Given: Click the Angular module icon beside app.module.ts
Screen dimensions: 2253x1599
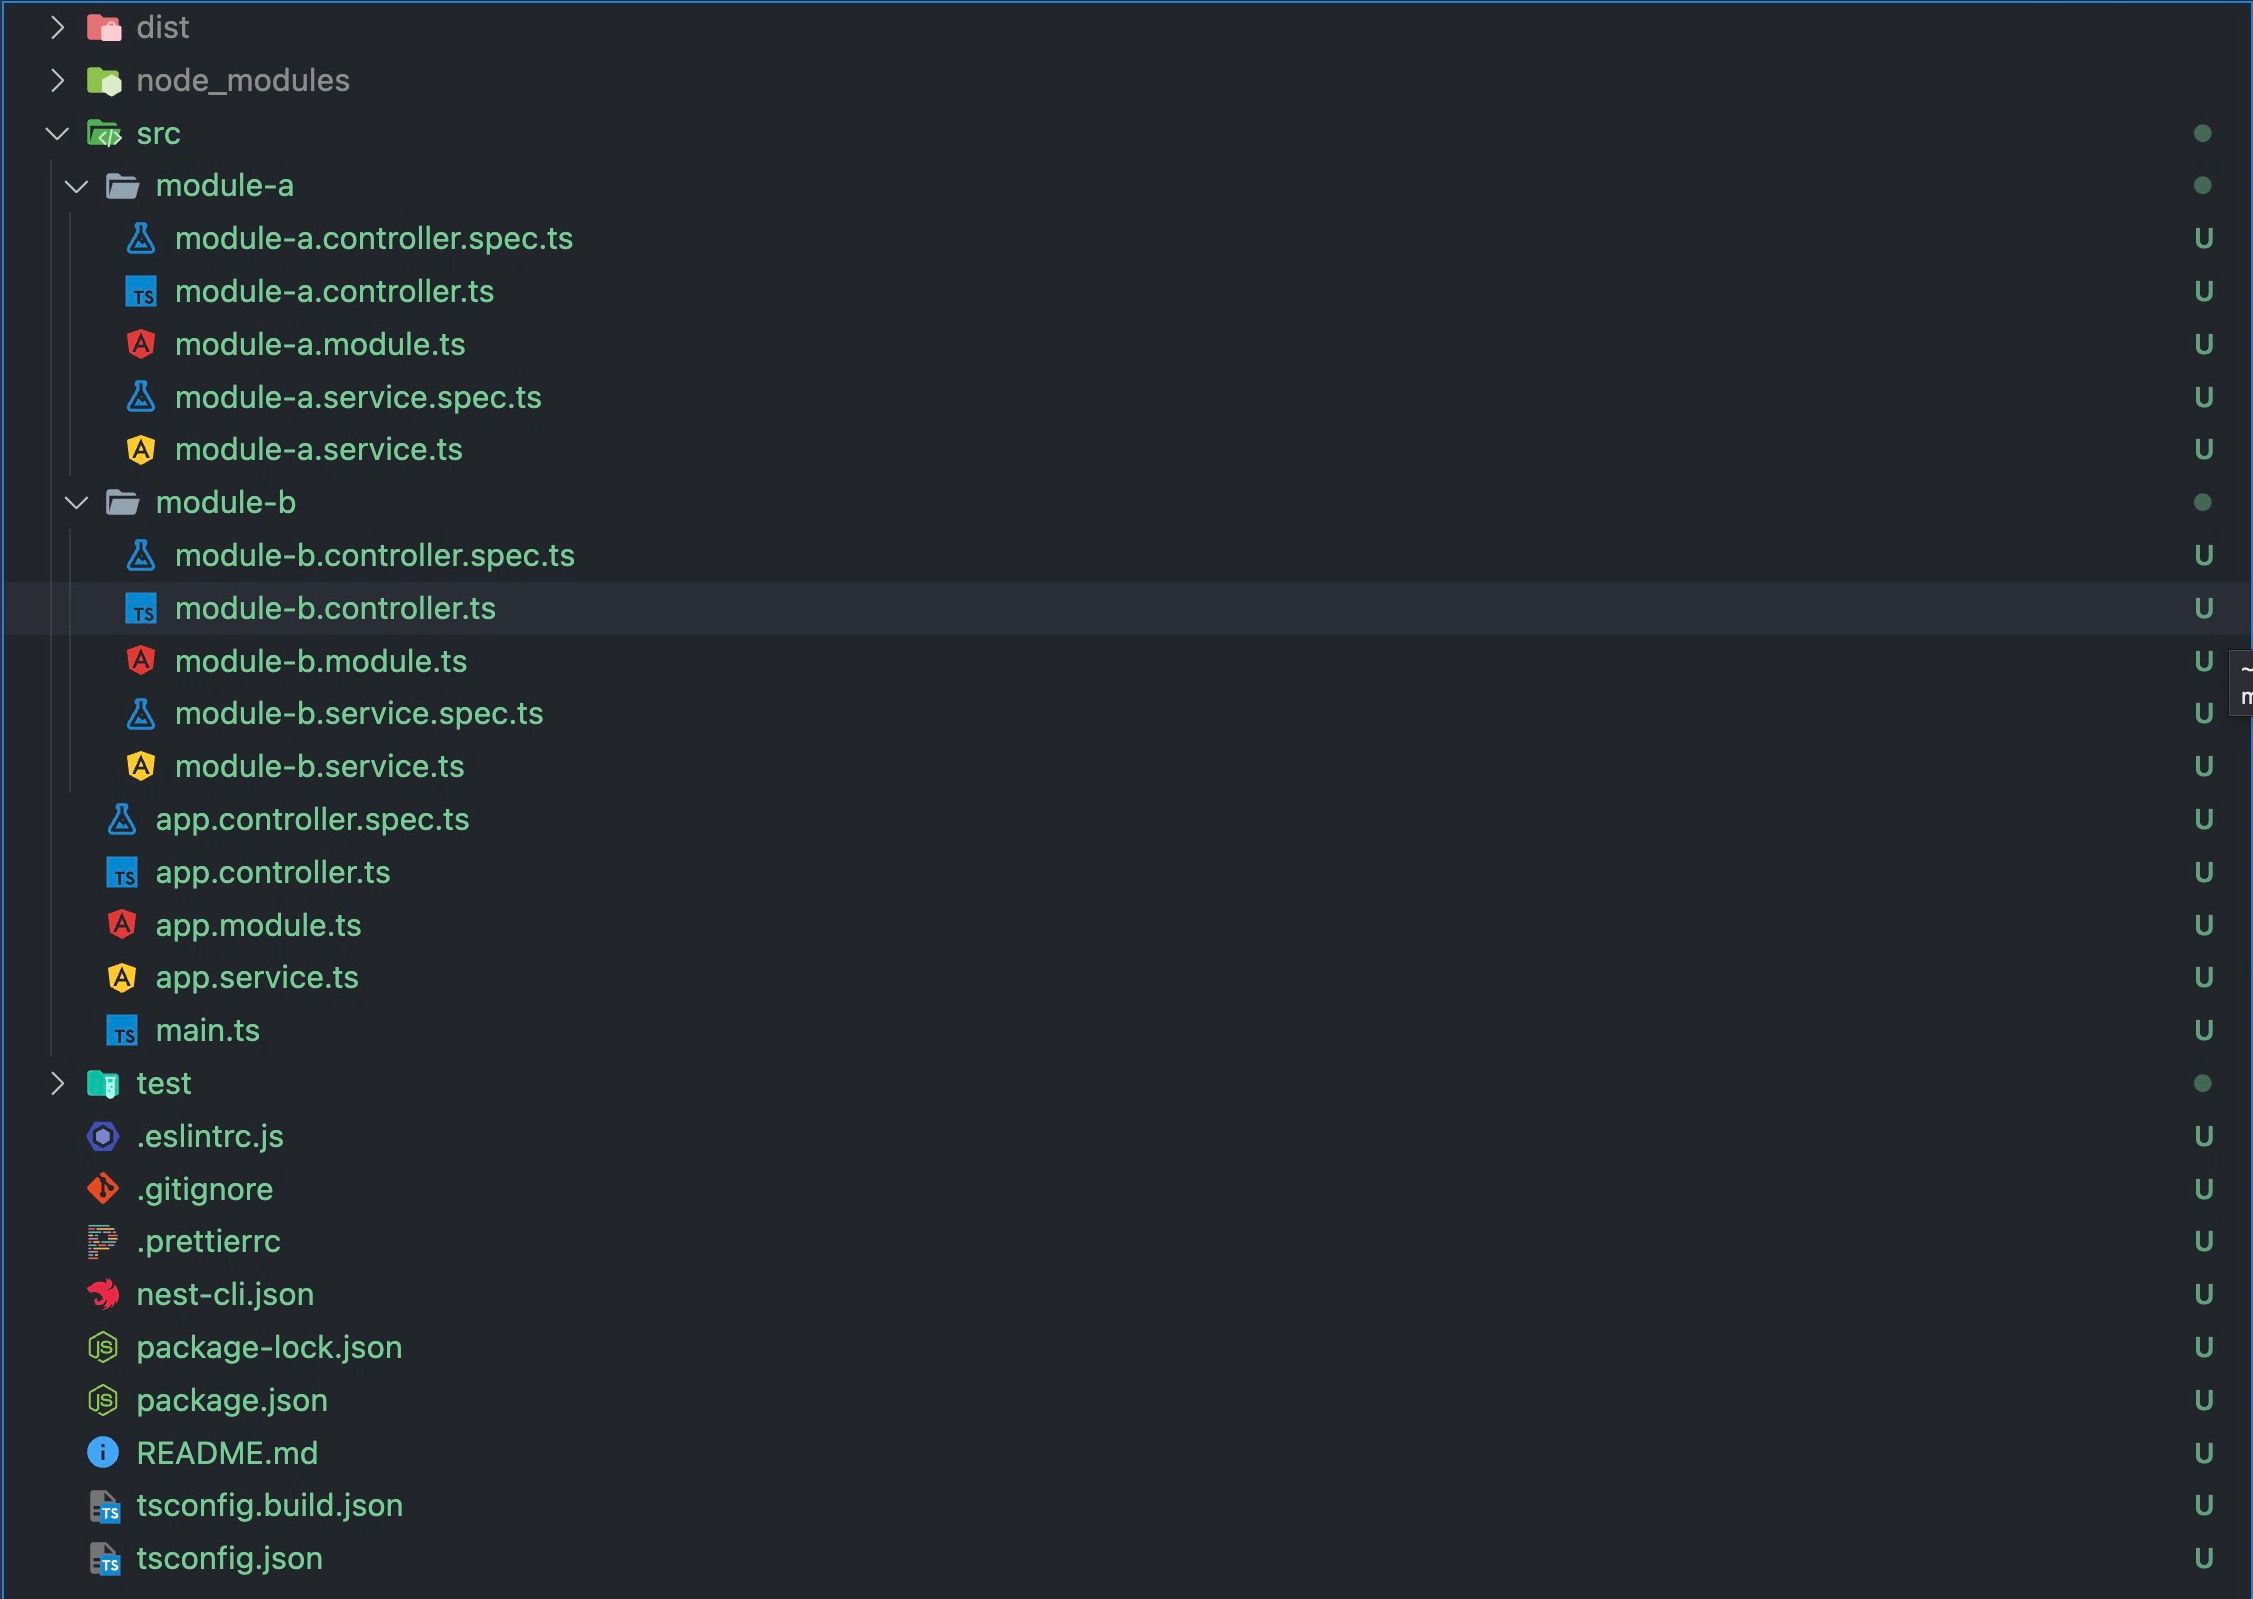Looking at the screenshot, I should click(122, 924).
